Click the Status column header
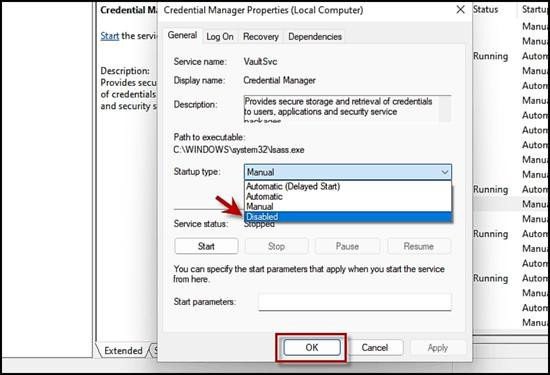 [486, 9]
